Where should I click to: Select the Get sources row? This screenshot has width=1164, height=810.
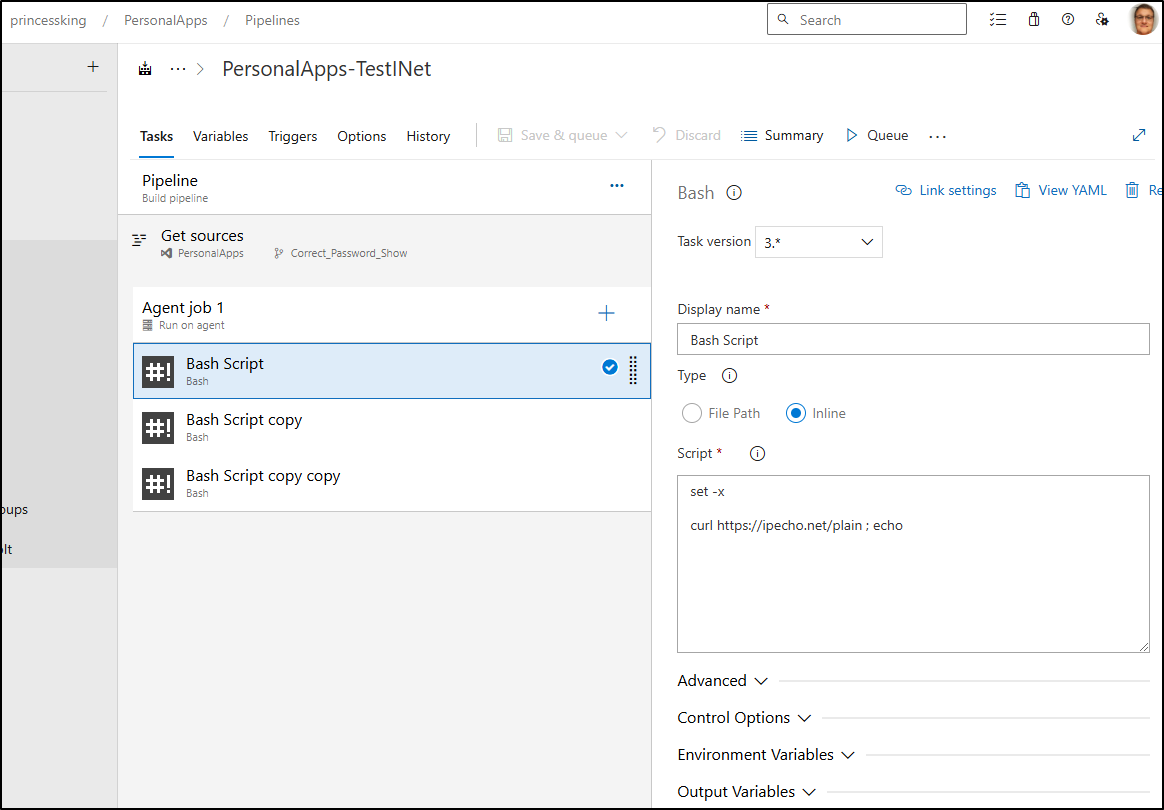point(385,244)
